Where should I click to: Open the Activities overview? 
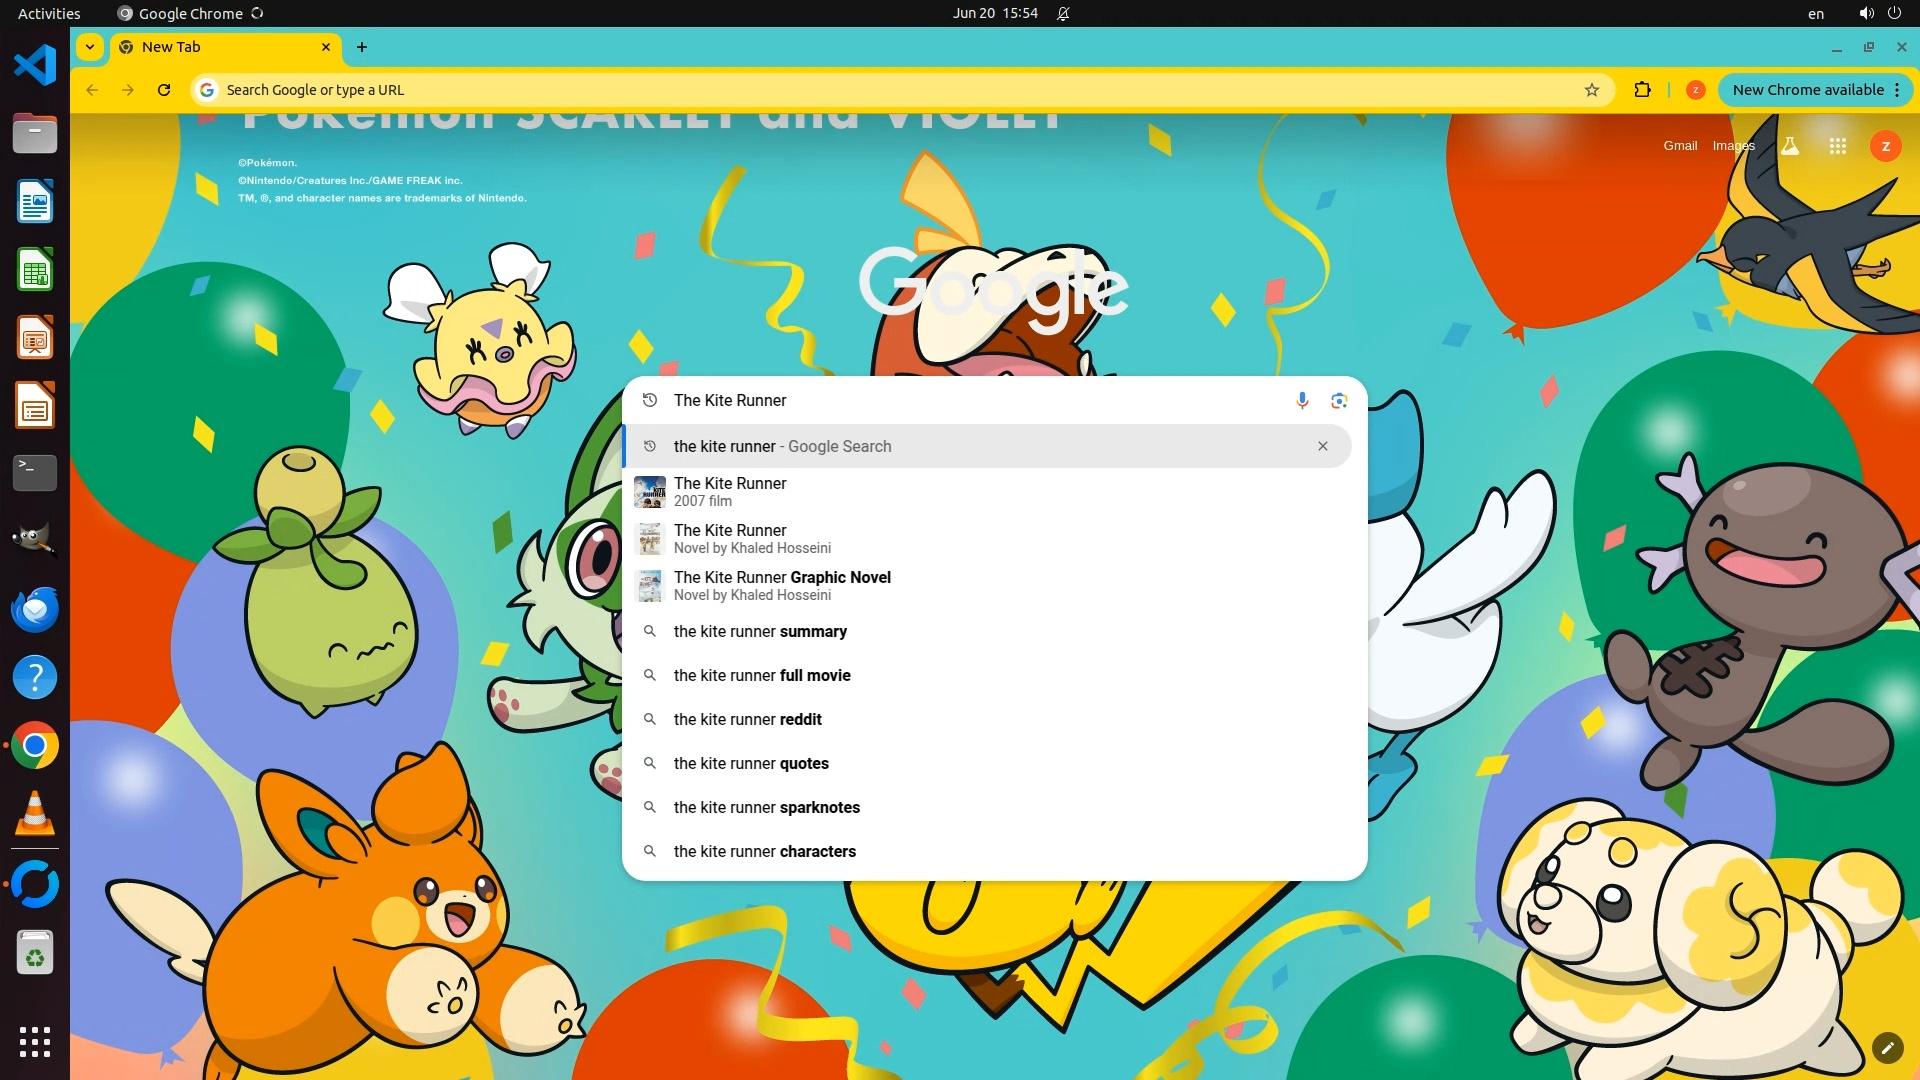[x=49, y=14]
